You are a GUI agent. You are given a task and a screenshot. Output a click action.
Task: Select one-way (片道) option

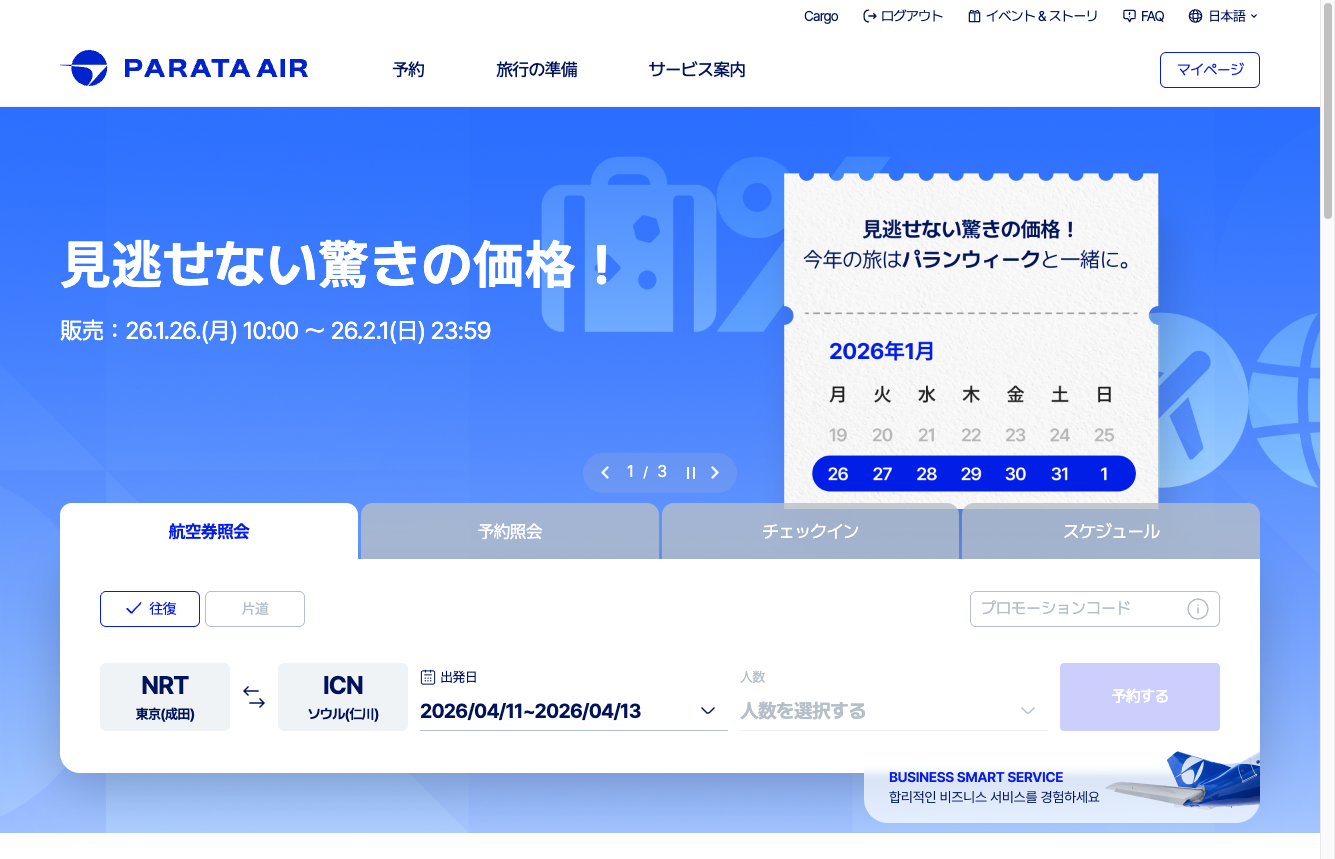pyautogui.click(x=255, y=609)
